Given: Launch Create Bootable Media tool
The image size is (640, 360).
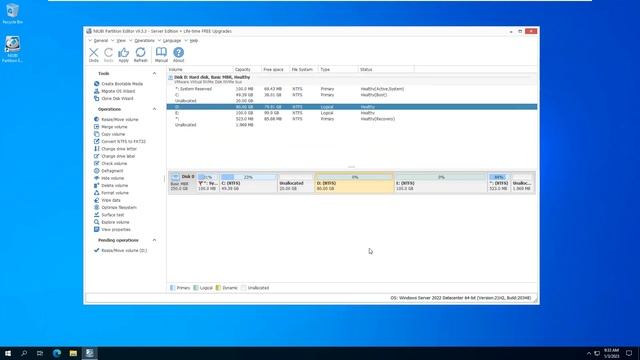Looking at the screenshot, I should click(118, 84).
